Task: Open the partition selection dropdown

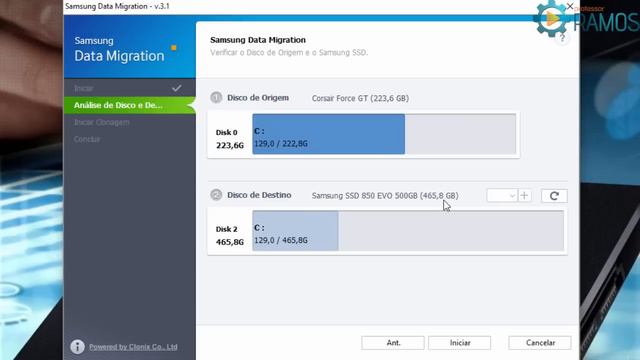Action: [502, 196]
